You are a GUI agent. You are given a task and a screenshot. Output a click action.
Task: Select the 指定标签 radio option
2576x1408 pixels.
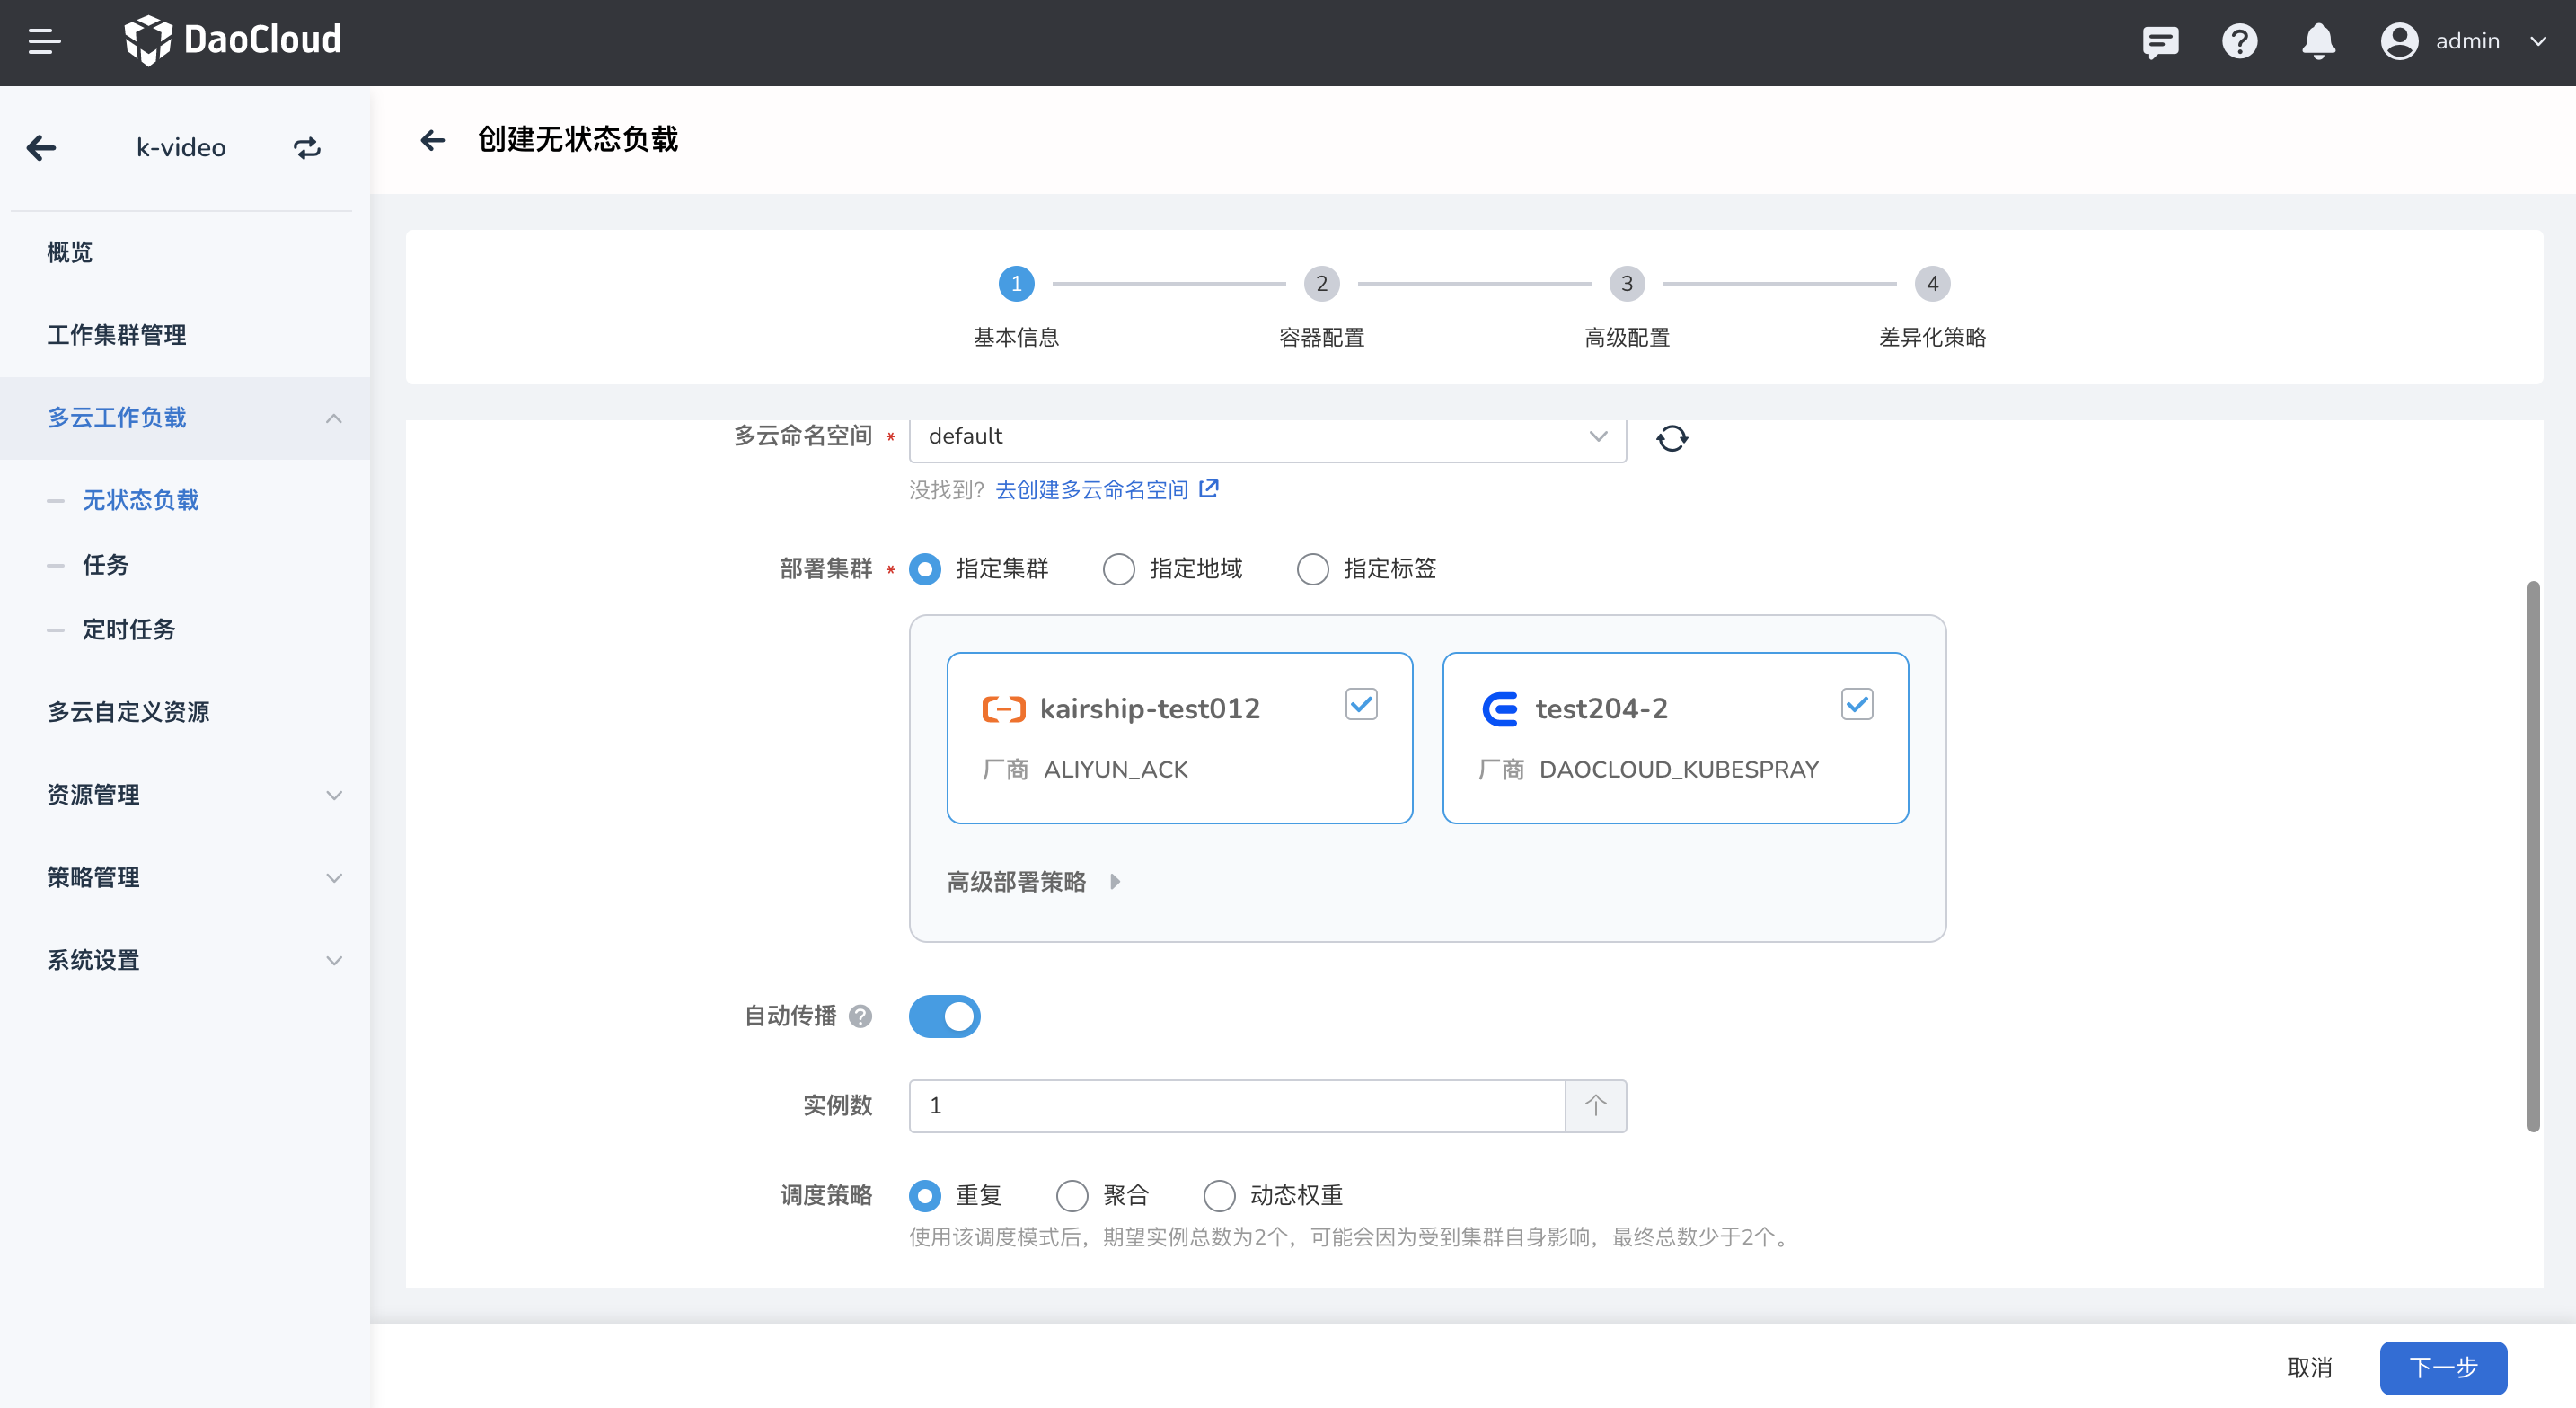(x=1313, y=569)
